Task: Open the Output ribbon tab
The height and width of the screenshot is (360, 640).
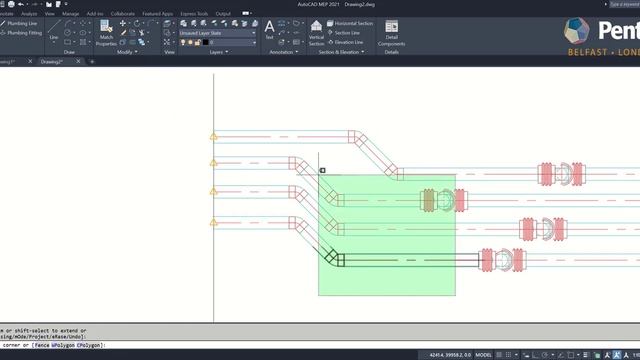Action: click(x=223, y=13)
